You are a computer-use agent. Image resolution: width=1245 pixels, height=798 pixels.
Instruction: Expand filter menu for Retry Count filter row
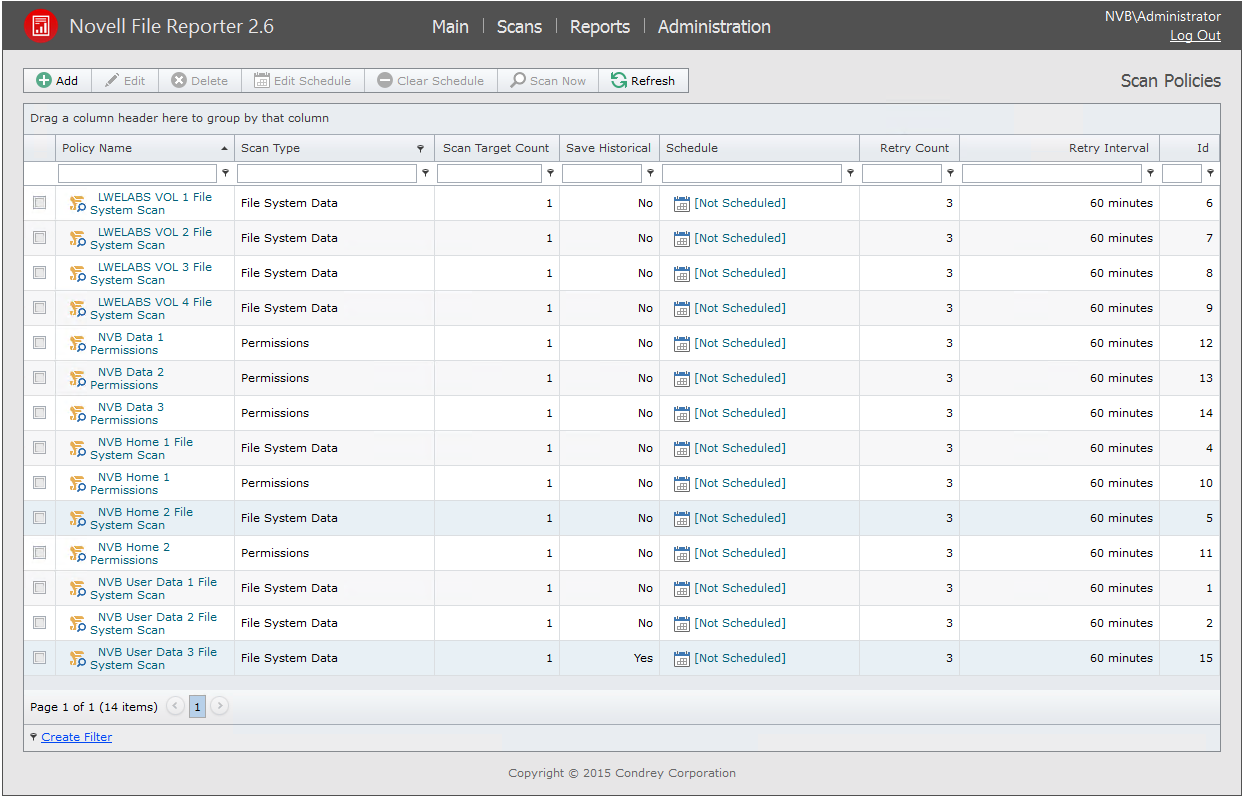point(950,174)
